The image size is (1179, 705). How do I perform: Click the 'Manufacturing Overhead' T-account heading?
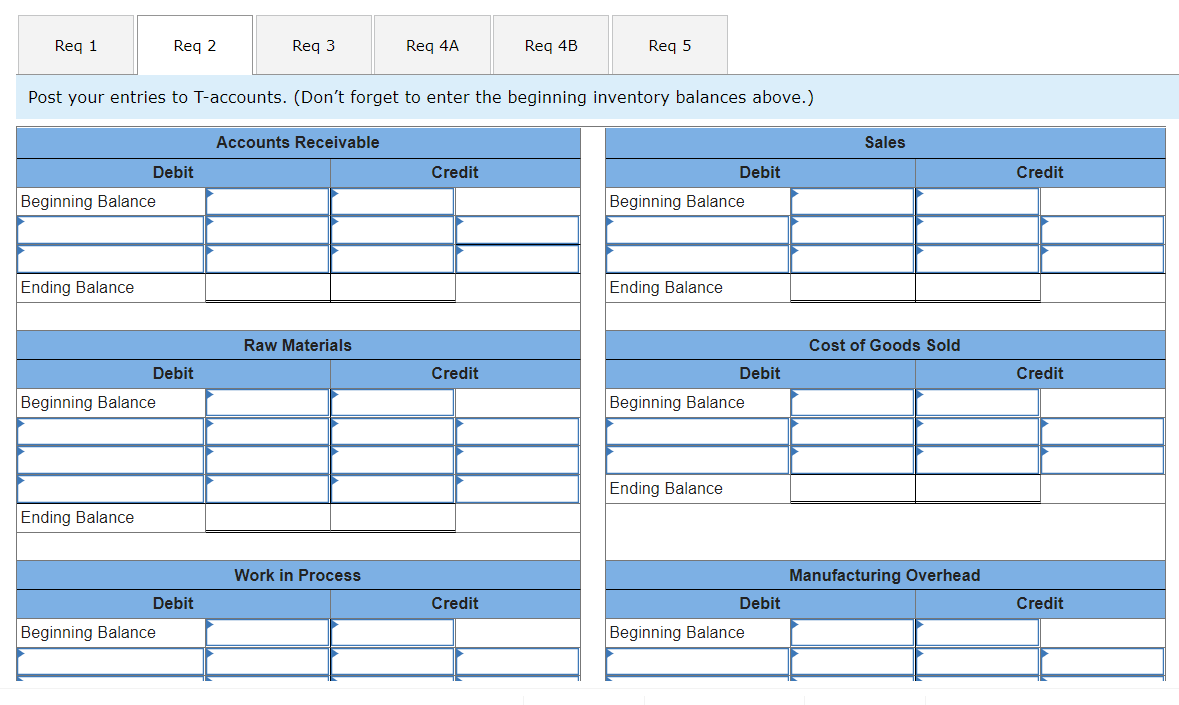click(884, 575)
